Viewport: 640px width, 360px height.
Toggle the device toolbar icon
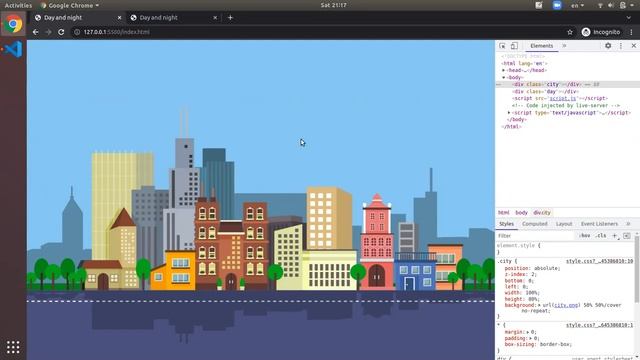pos(514,46)
